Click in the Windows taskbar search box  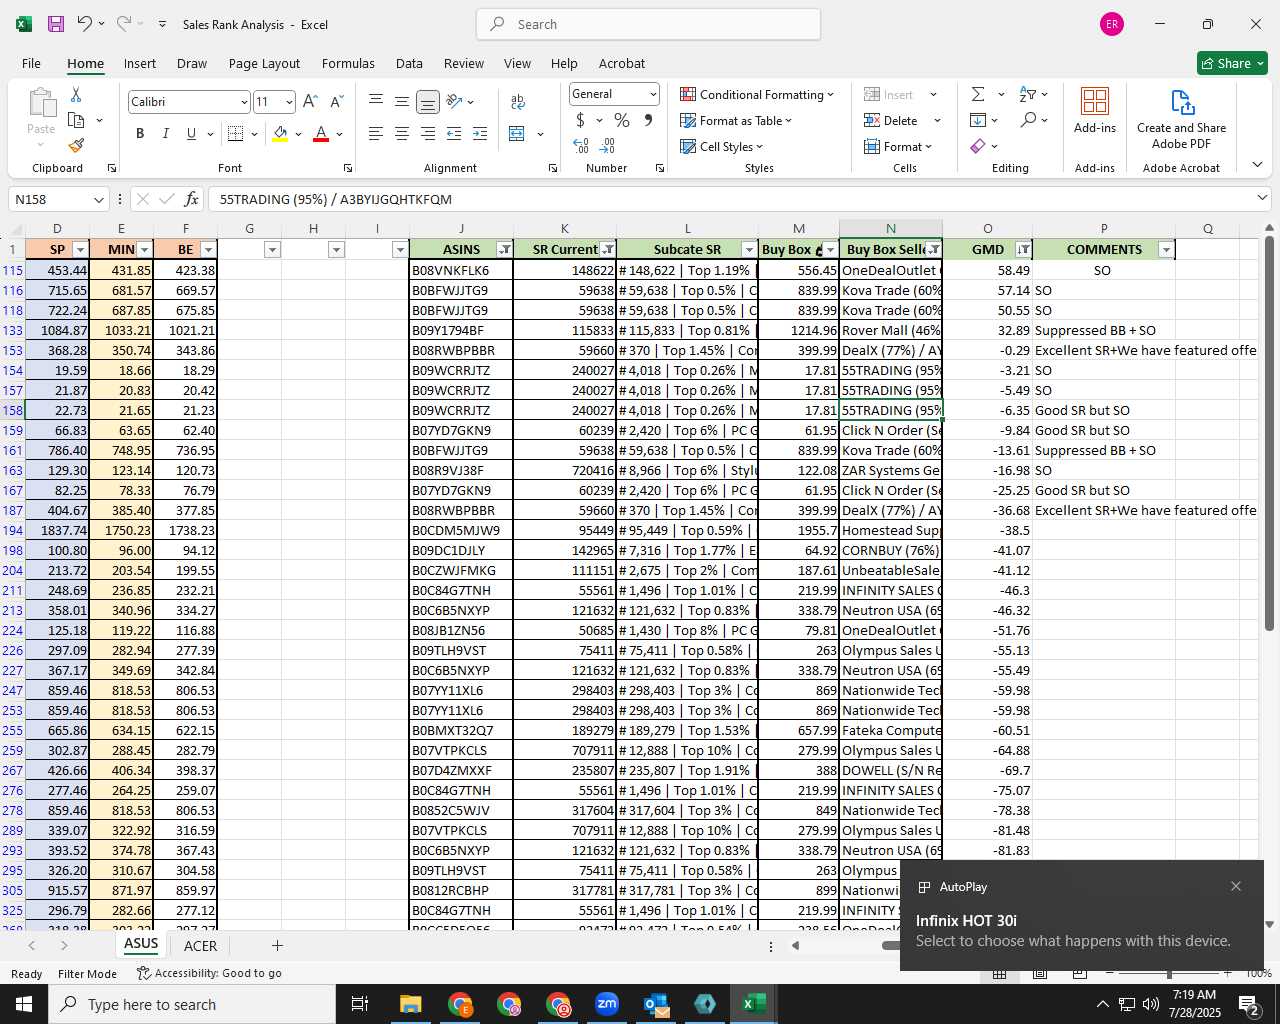tap(191, 1004)
